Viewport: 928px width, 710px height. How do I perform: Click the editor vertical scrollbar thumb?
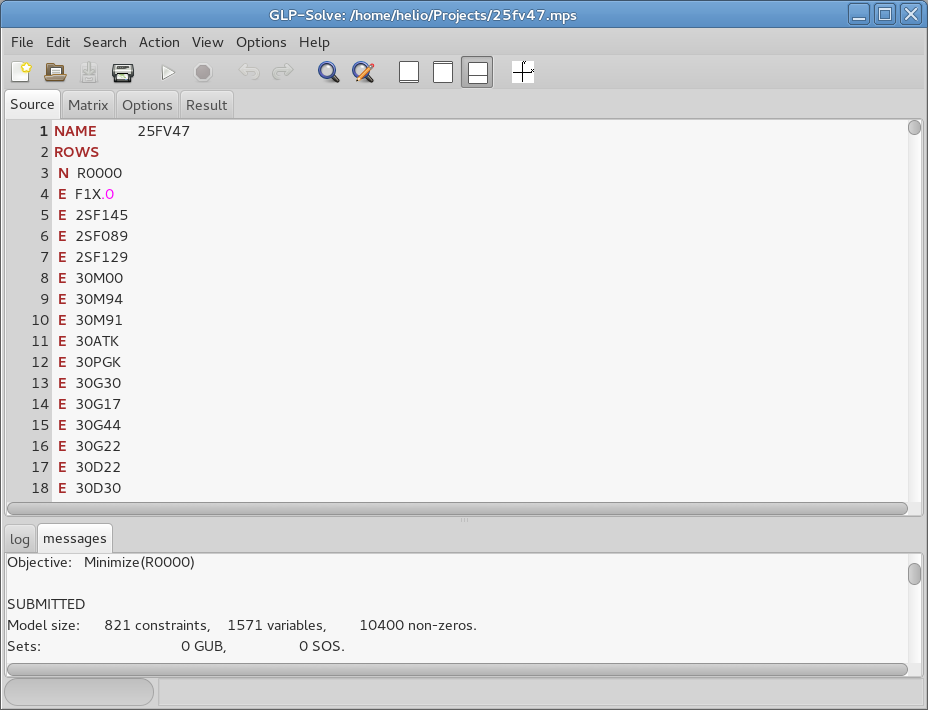[x=914, y=127]
